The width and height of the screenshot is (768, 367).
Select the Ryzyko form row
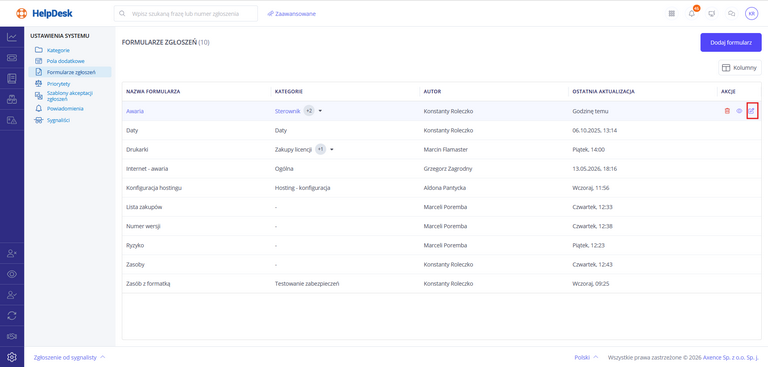tap(442, 245)
